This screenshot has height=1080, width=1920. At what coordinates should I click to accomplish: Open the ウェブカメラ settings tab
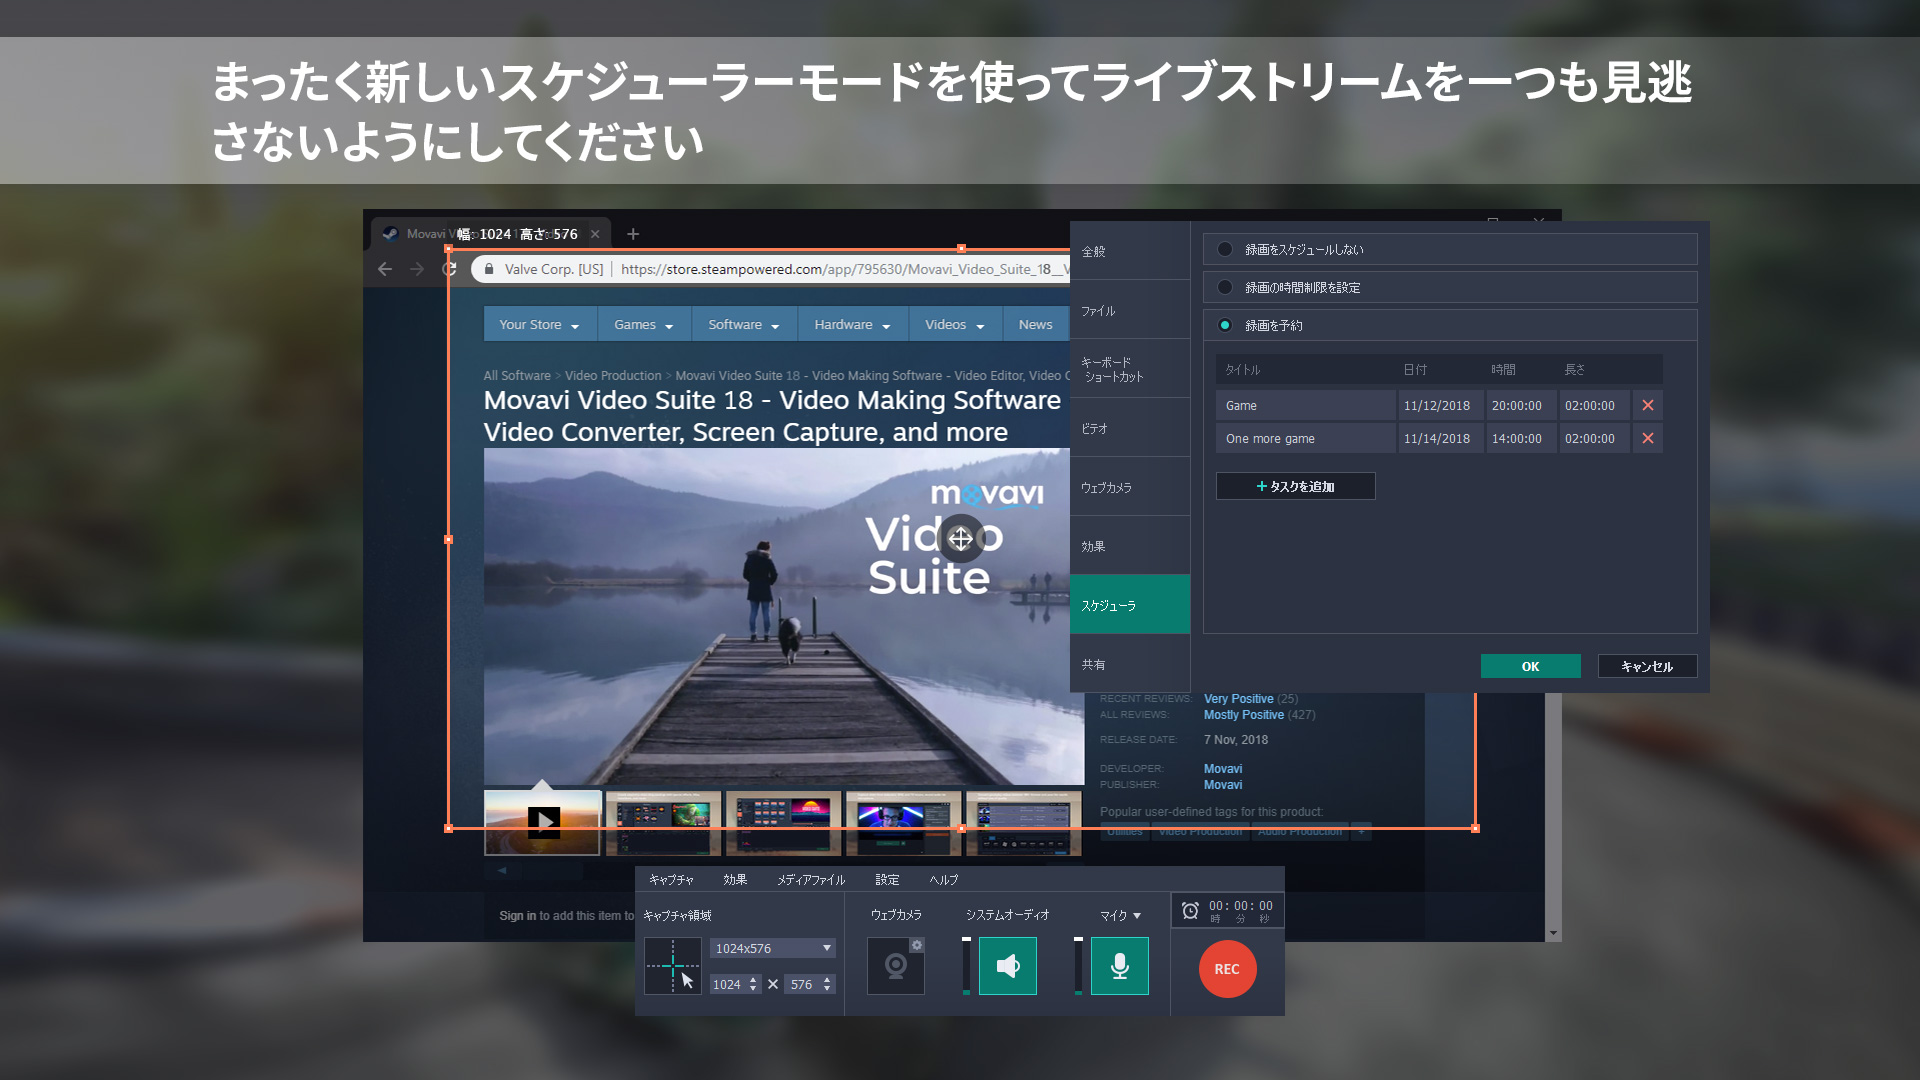1130,487
